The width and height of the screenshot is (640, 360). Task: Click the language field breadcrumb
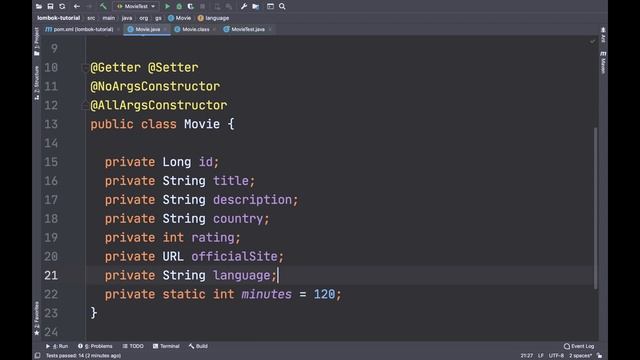click(x=213, y=18)
